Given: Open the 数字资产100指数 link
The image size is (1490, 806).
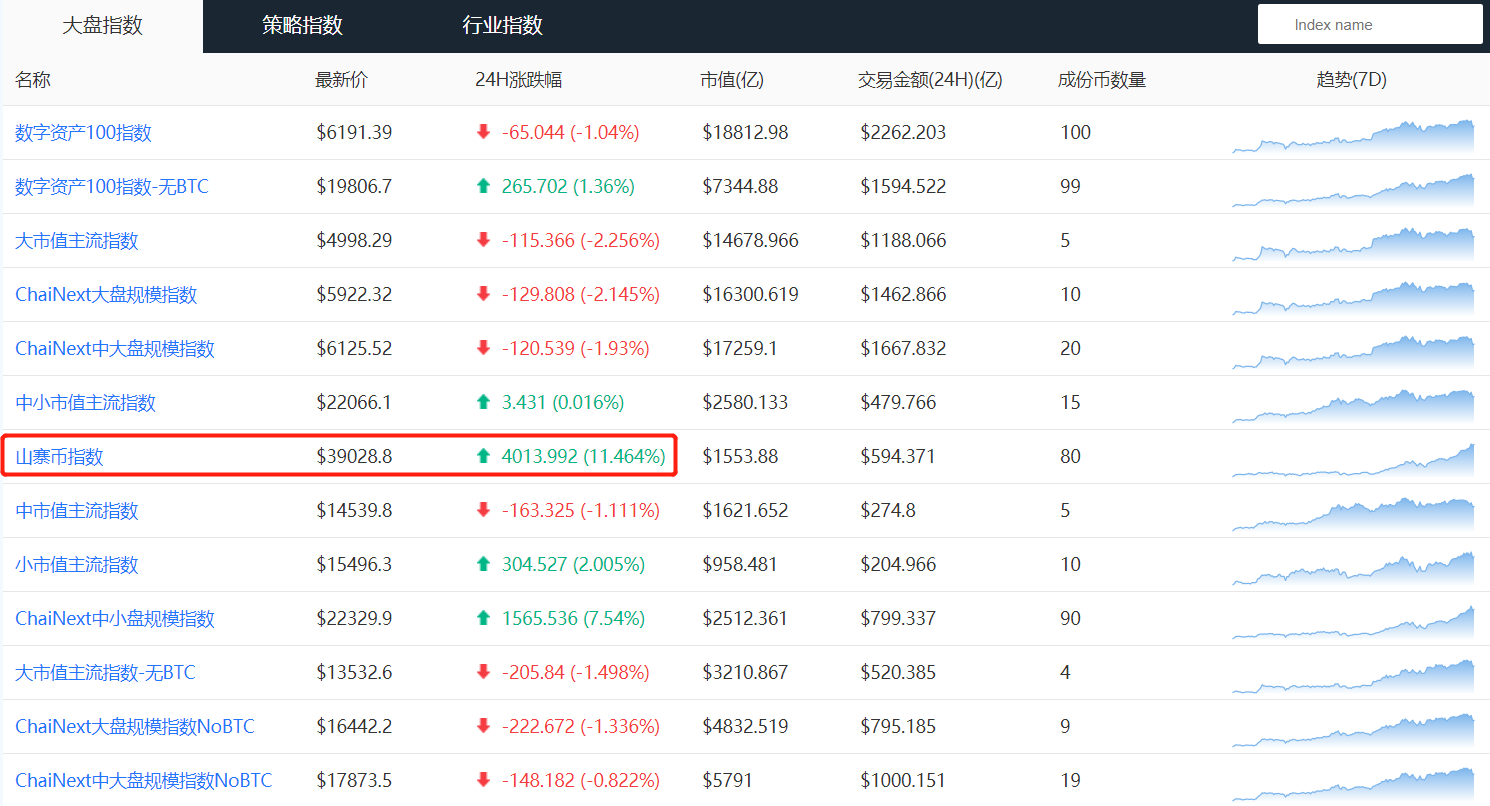Looking at the screenshot, I should (83, 133).
